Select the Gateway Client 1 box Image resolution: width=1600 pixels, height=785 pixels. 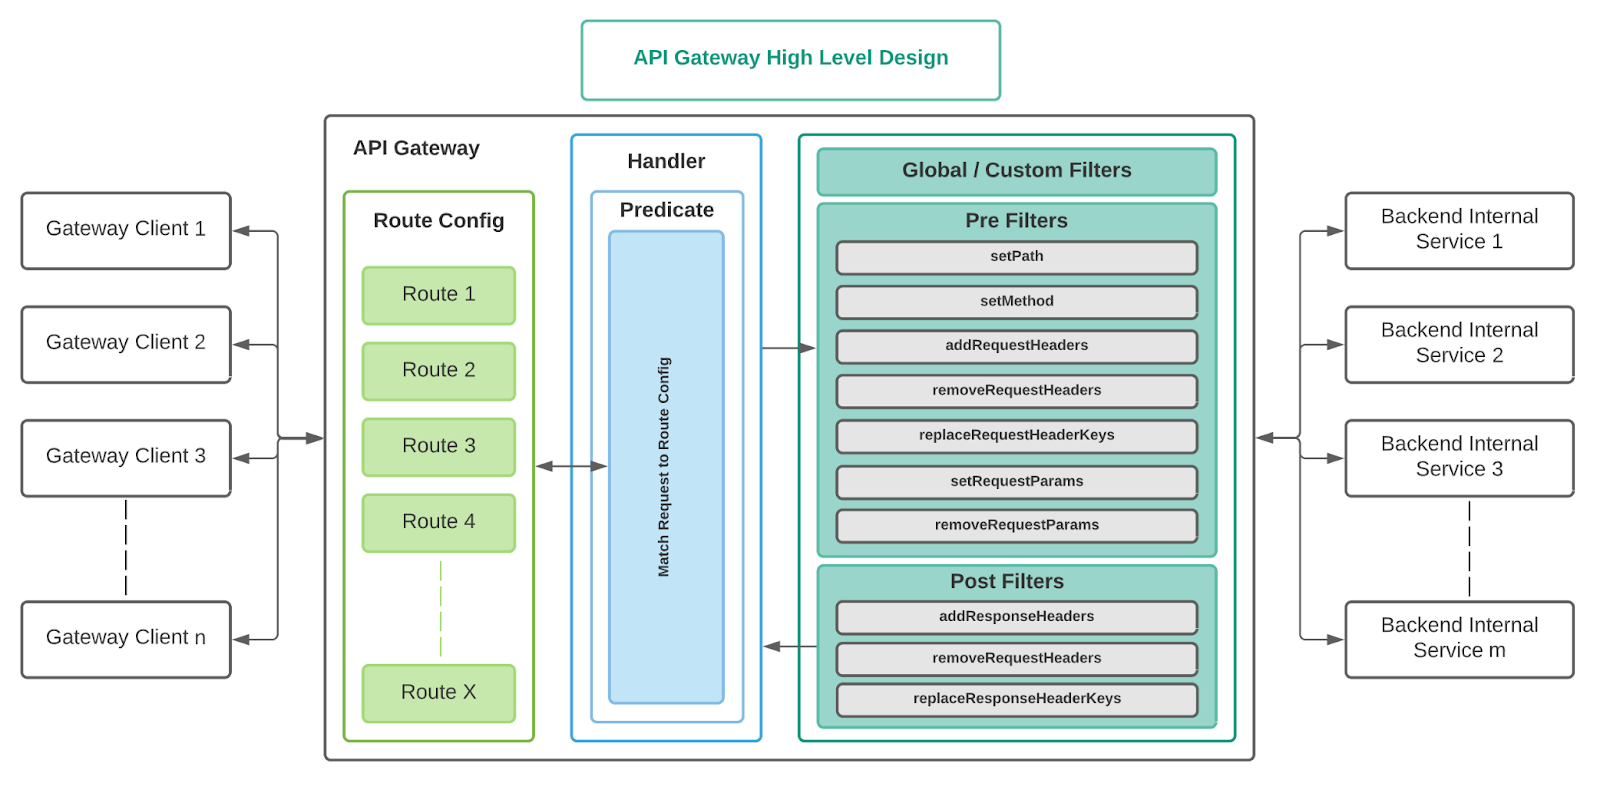[x=126, y=230]
